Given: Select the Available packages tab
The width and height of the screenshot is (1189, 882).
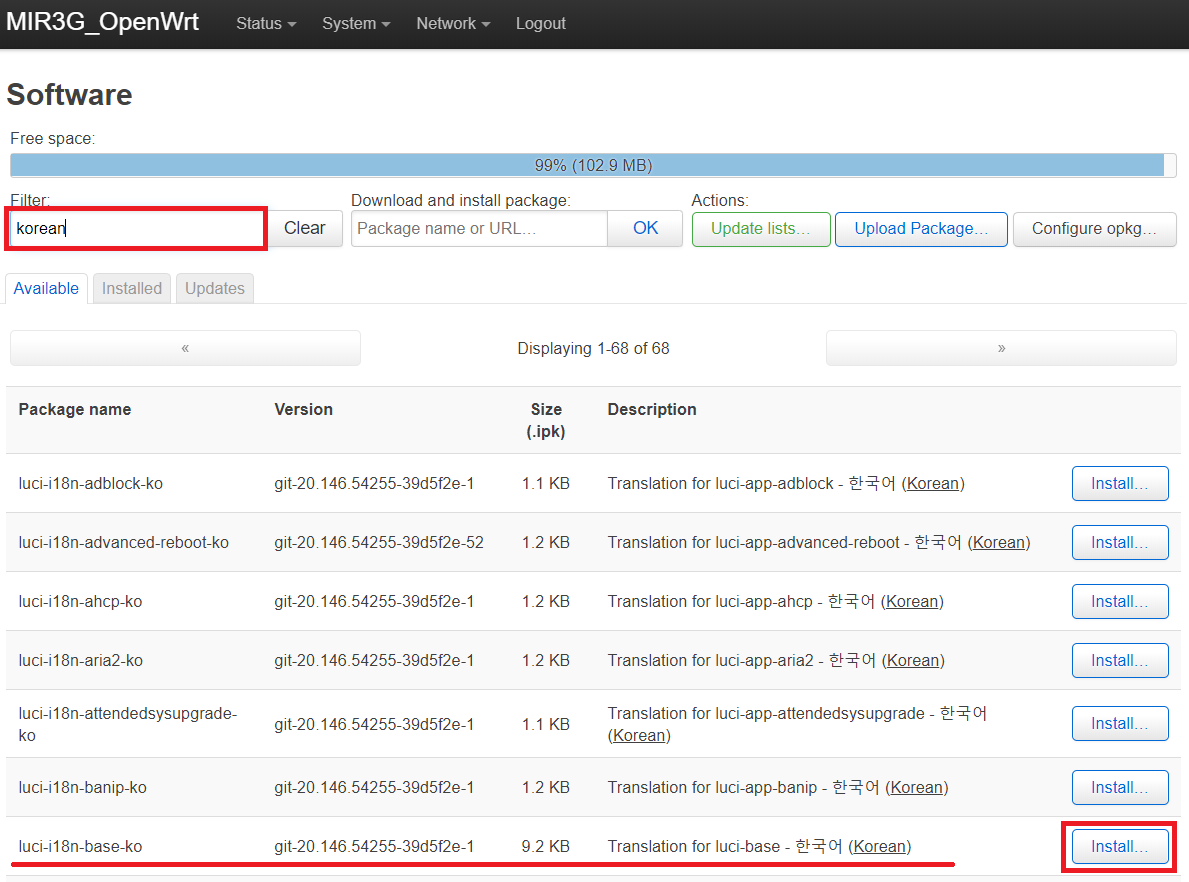Looking at the screenshot, I should click(x=46, y=288).
